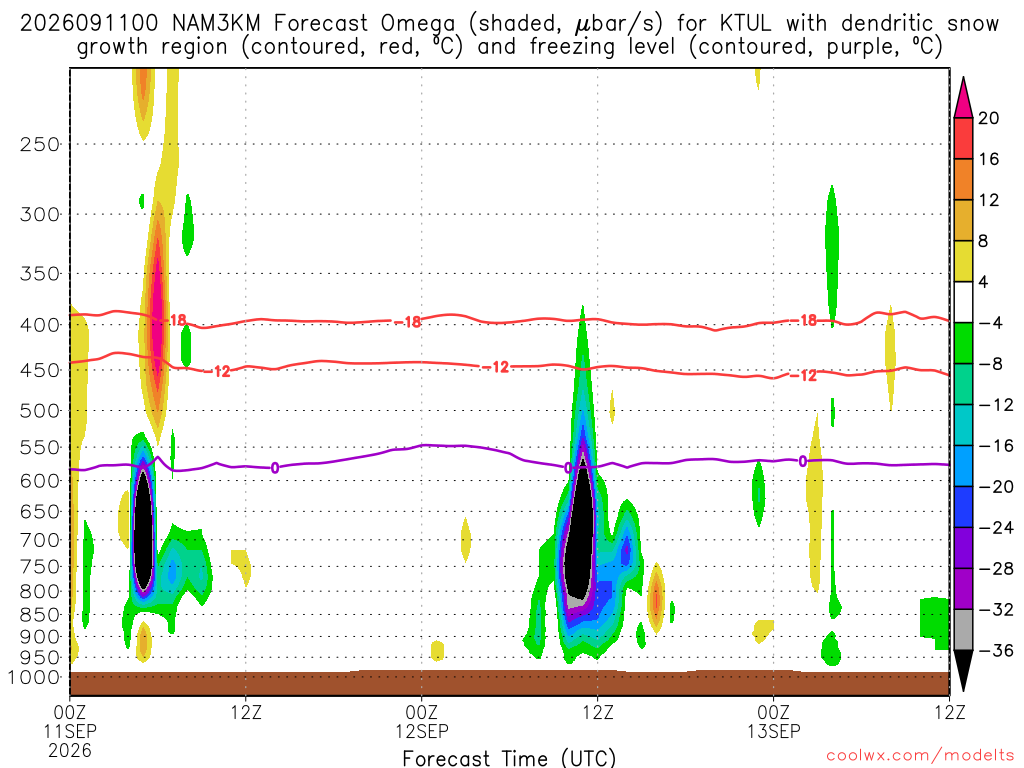Click the Forecast Time (UTC) axis title
This screenshot has width=1024, height=768.
click(x=509, y=758)
